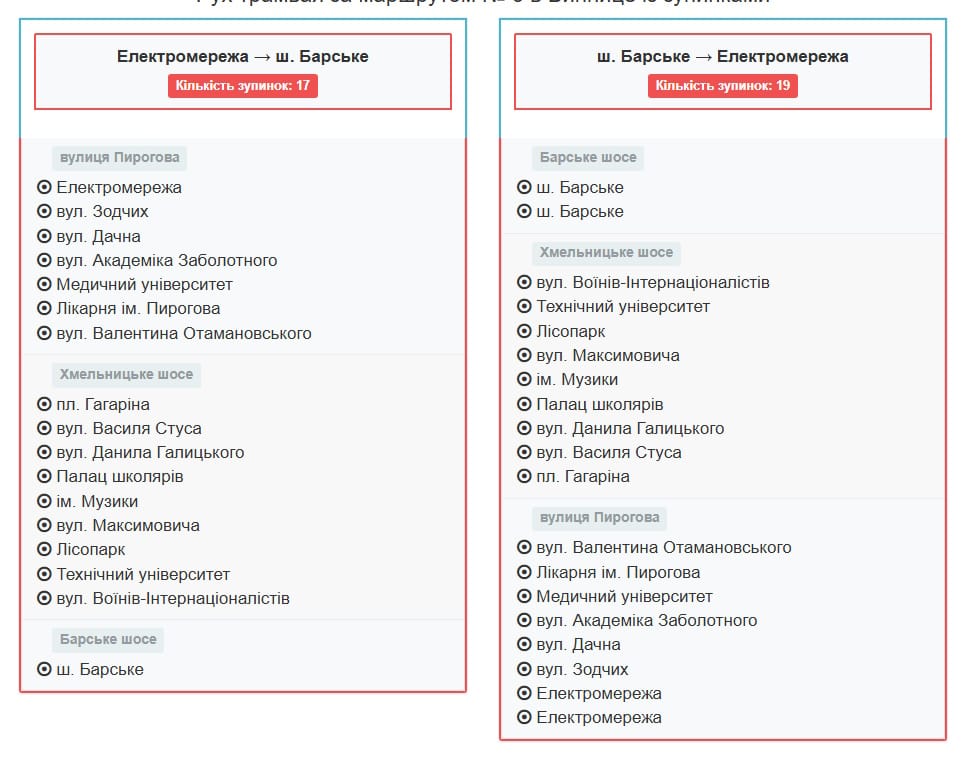Image resolution: width=968 pixels, height=761 pixels.
Task: Click the stop icon beside Технічний університет in the 19-stop list
Action: [524, 307]
